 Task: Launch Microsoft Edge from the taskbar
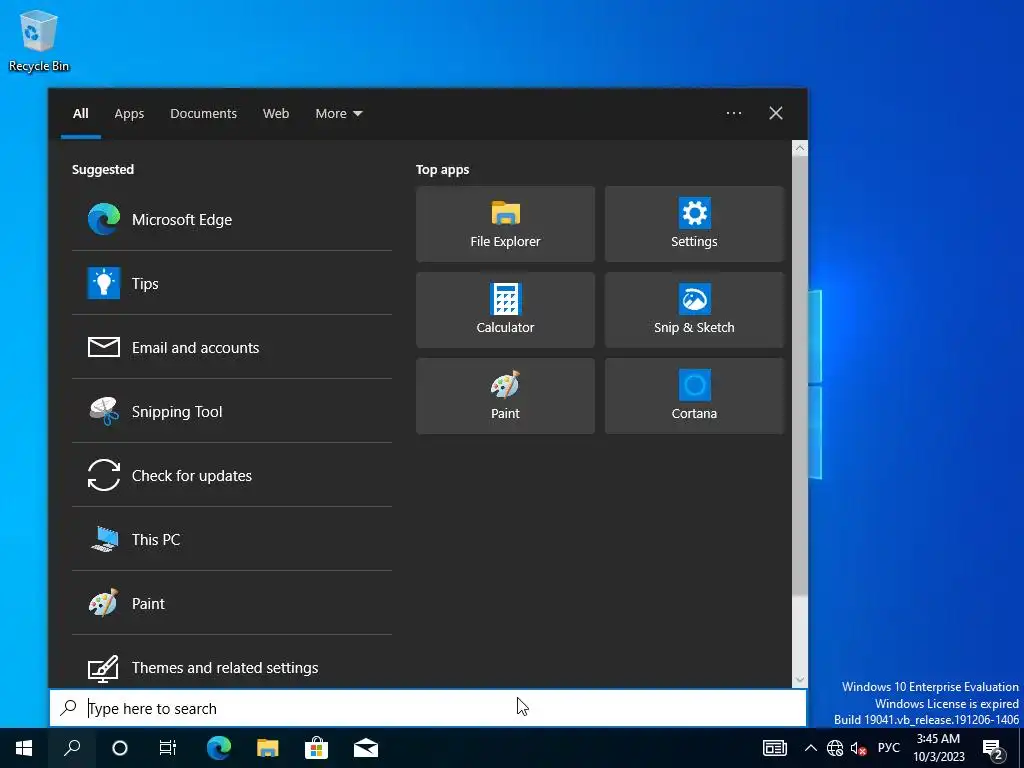pos(219,748)
